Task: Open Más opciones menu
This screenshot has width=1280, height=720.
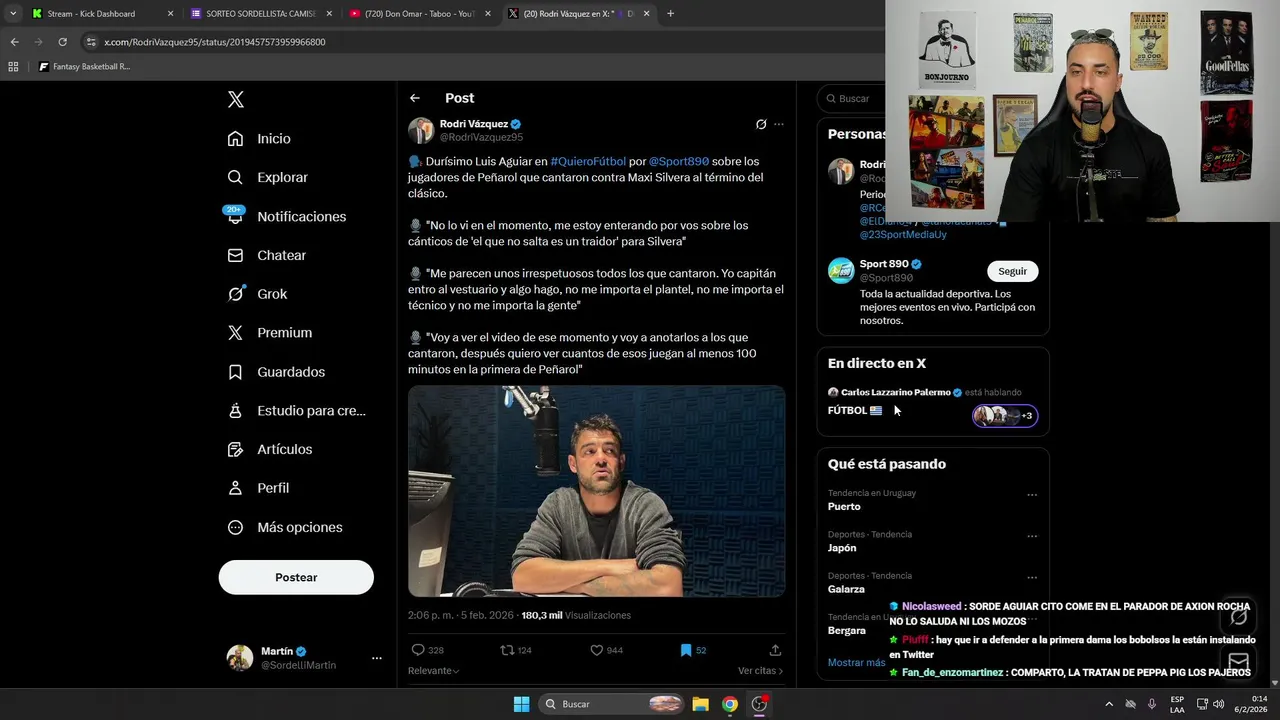Action: click(285, 527)
